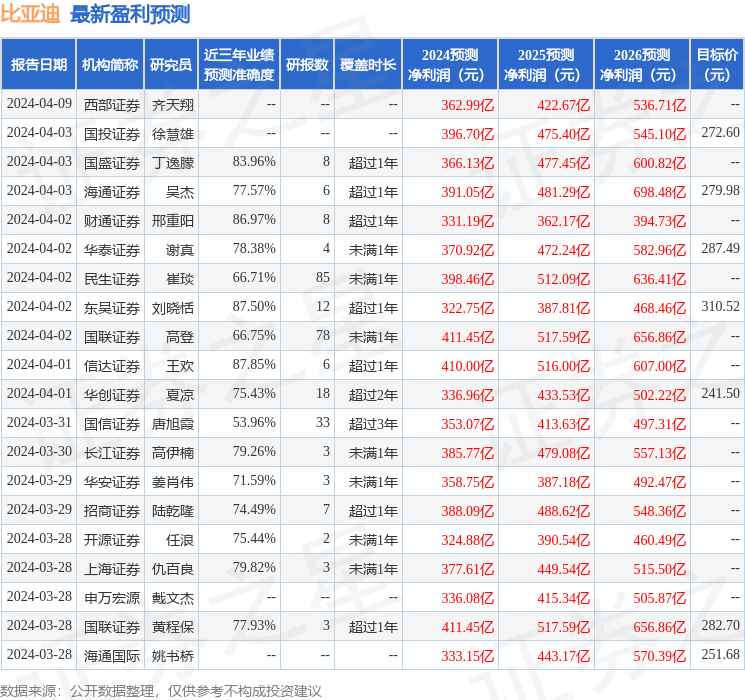Viewport: 745px width, 700px height.
Task: Click the 近三年业绩预测准确度 header
Action: pos(239,65)
